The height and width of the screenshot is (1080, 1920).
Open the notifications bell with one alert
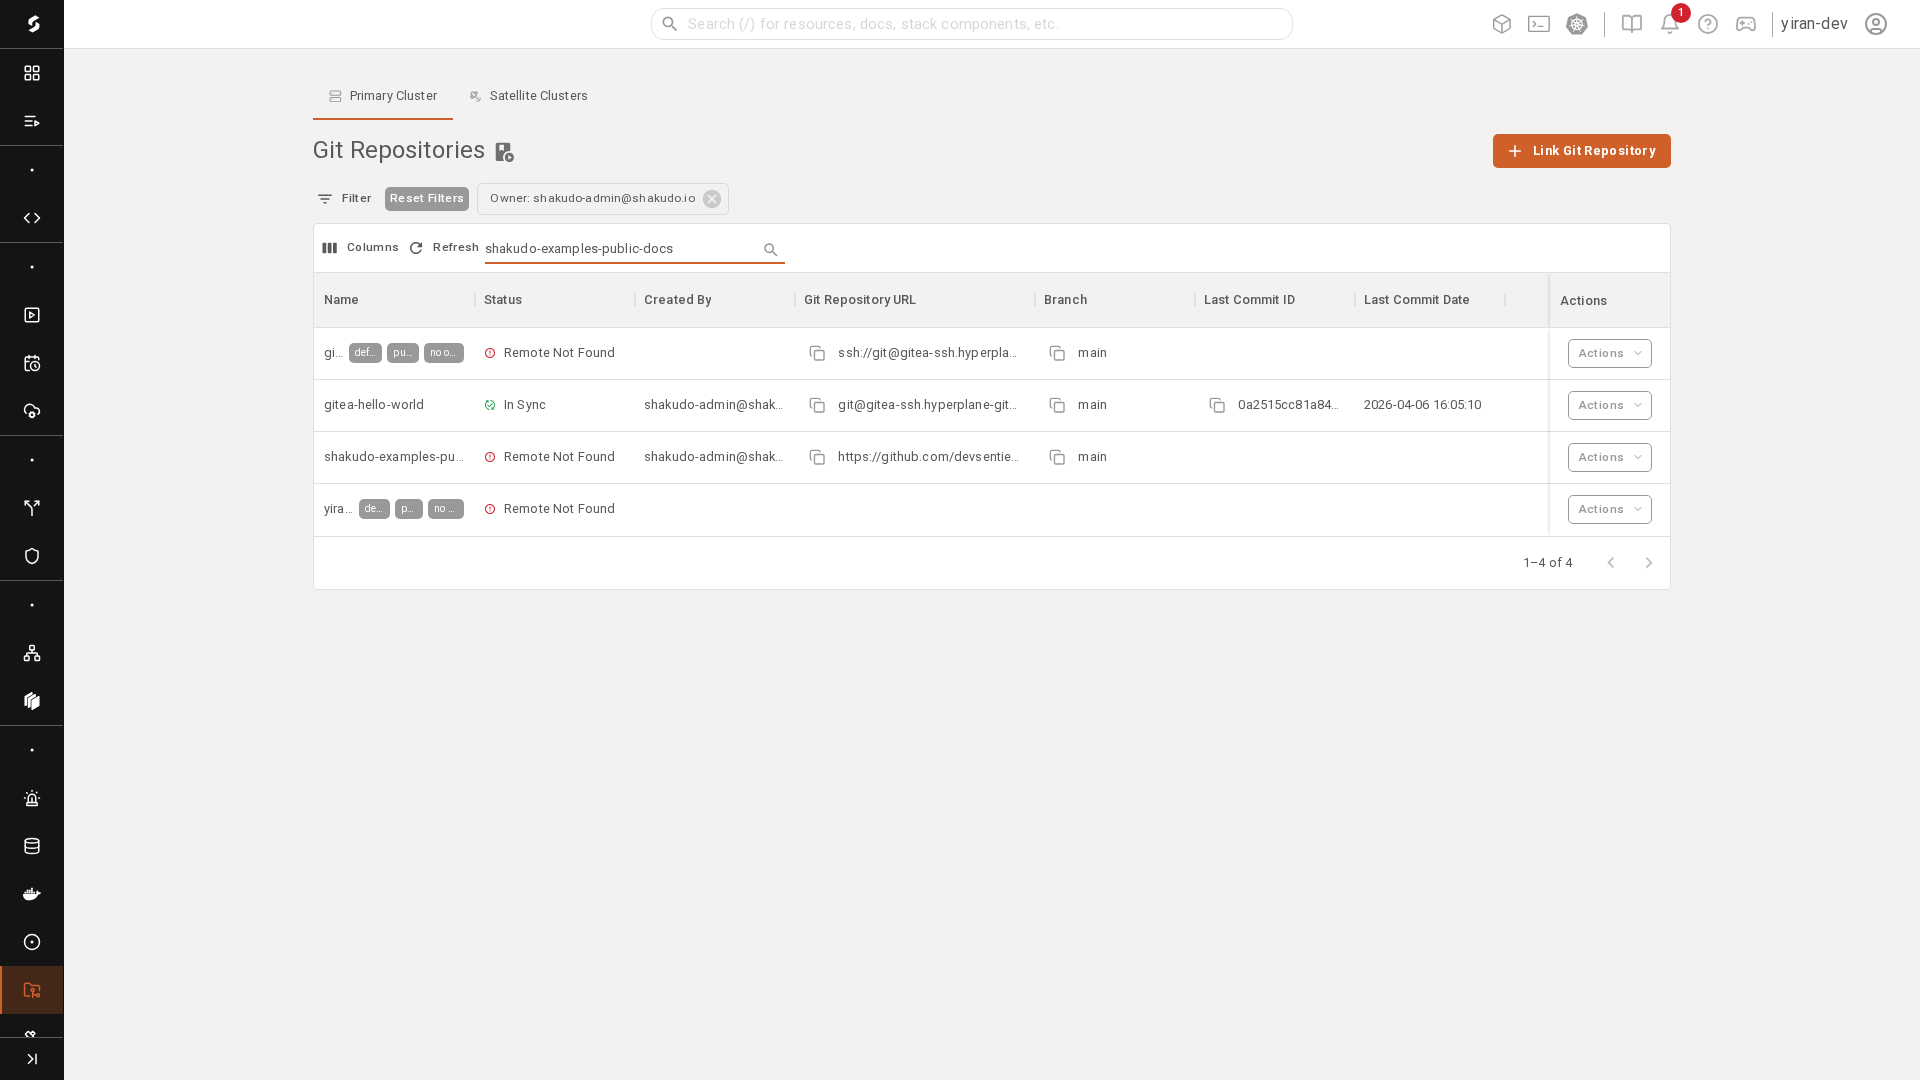click(x=1669, y=24)
